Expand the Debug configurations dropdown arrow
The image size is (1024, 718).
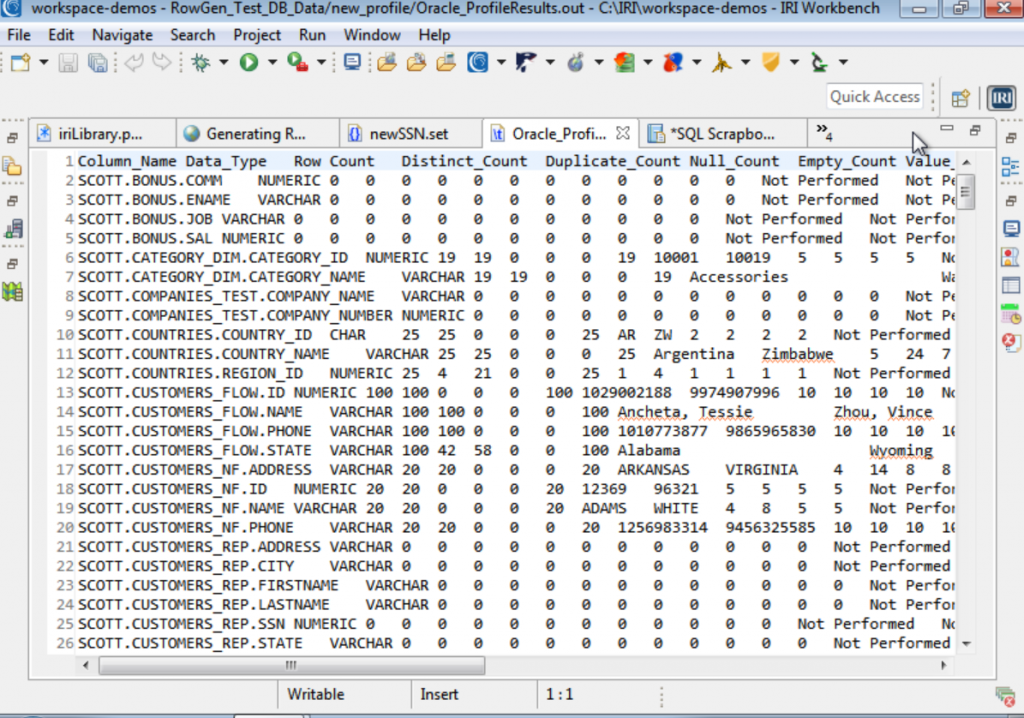tap(223, 62)
